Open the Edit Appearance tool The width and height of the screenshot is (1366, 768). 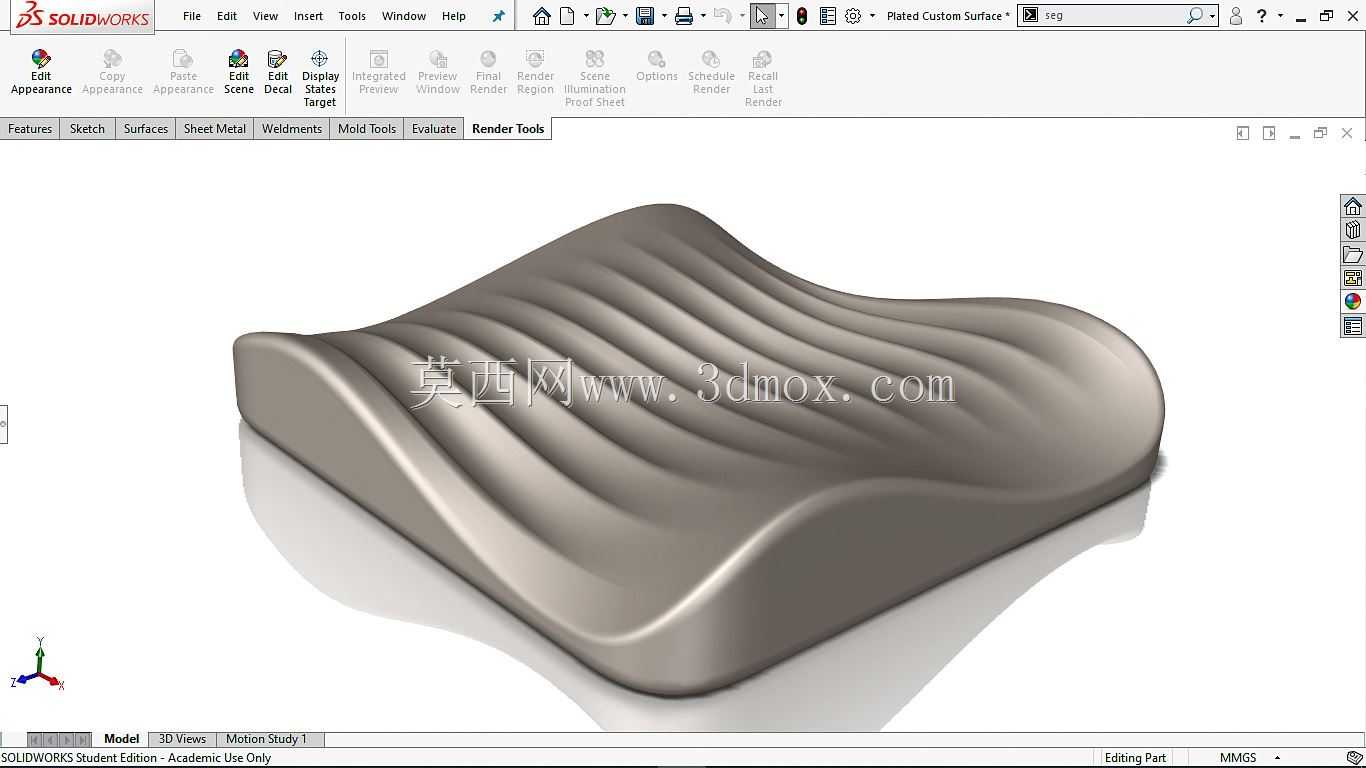41,73
